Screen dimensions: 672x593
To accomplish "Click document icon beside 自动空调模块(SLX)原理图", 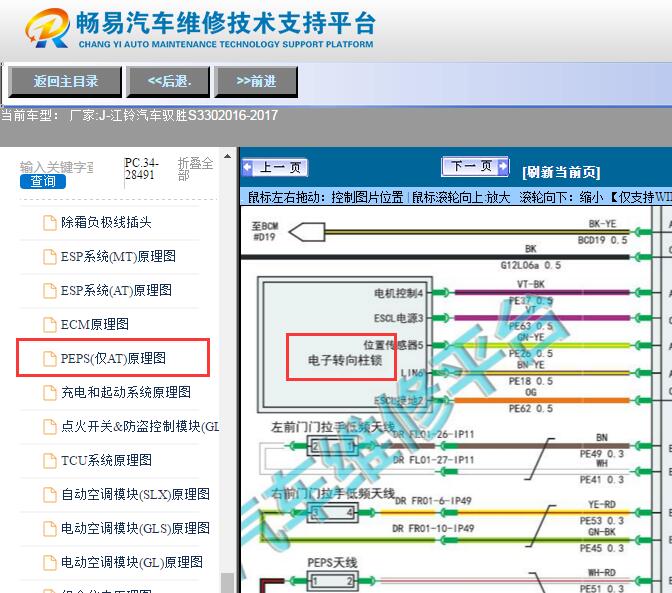I will point(50,494).
